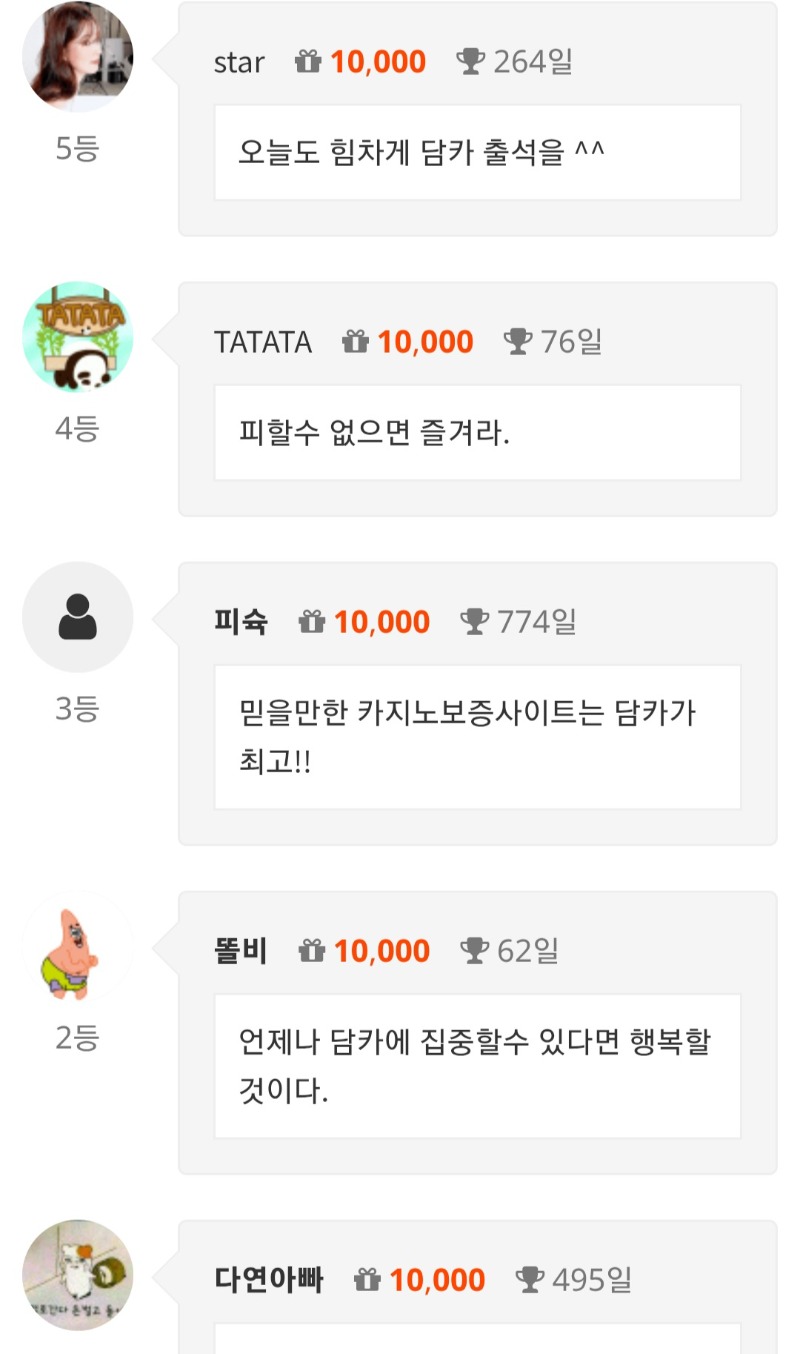Open the TATATA username link

(263, 342)
